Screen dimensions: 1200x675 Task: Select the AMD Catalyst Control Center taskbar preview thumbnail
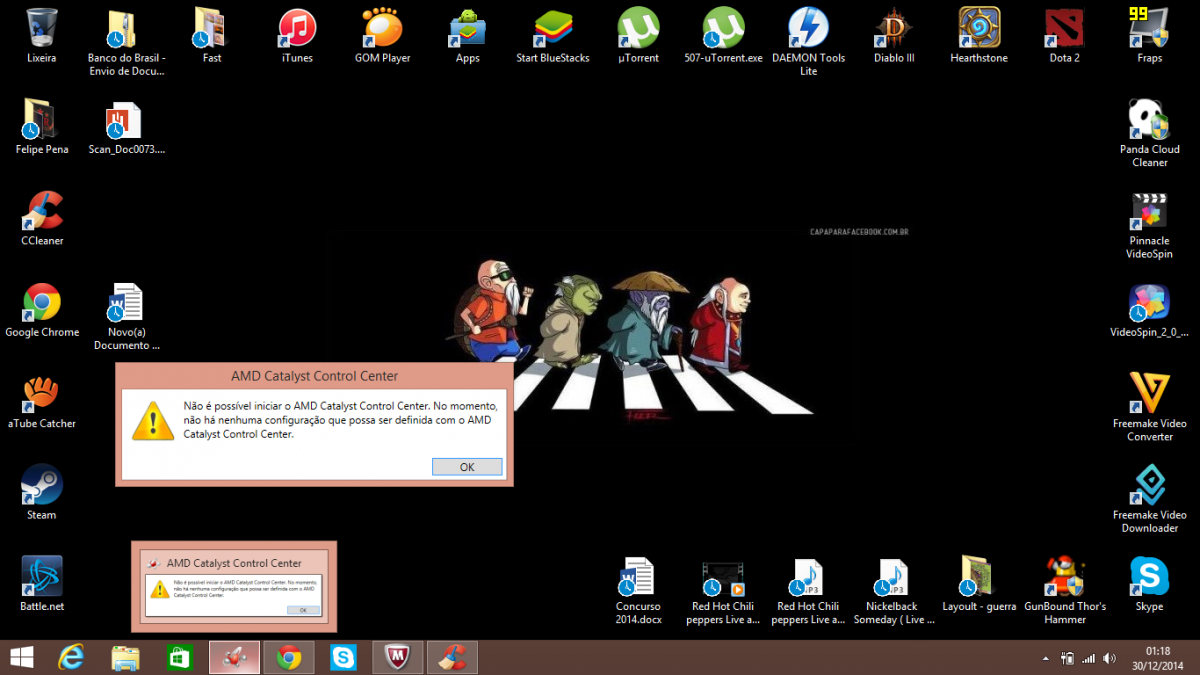click(x=234, y=586)
